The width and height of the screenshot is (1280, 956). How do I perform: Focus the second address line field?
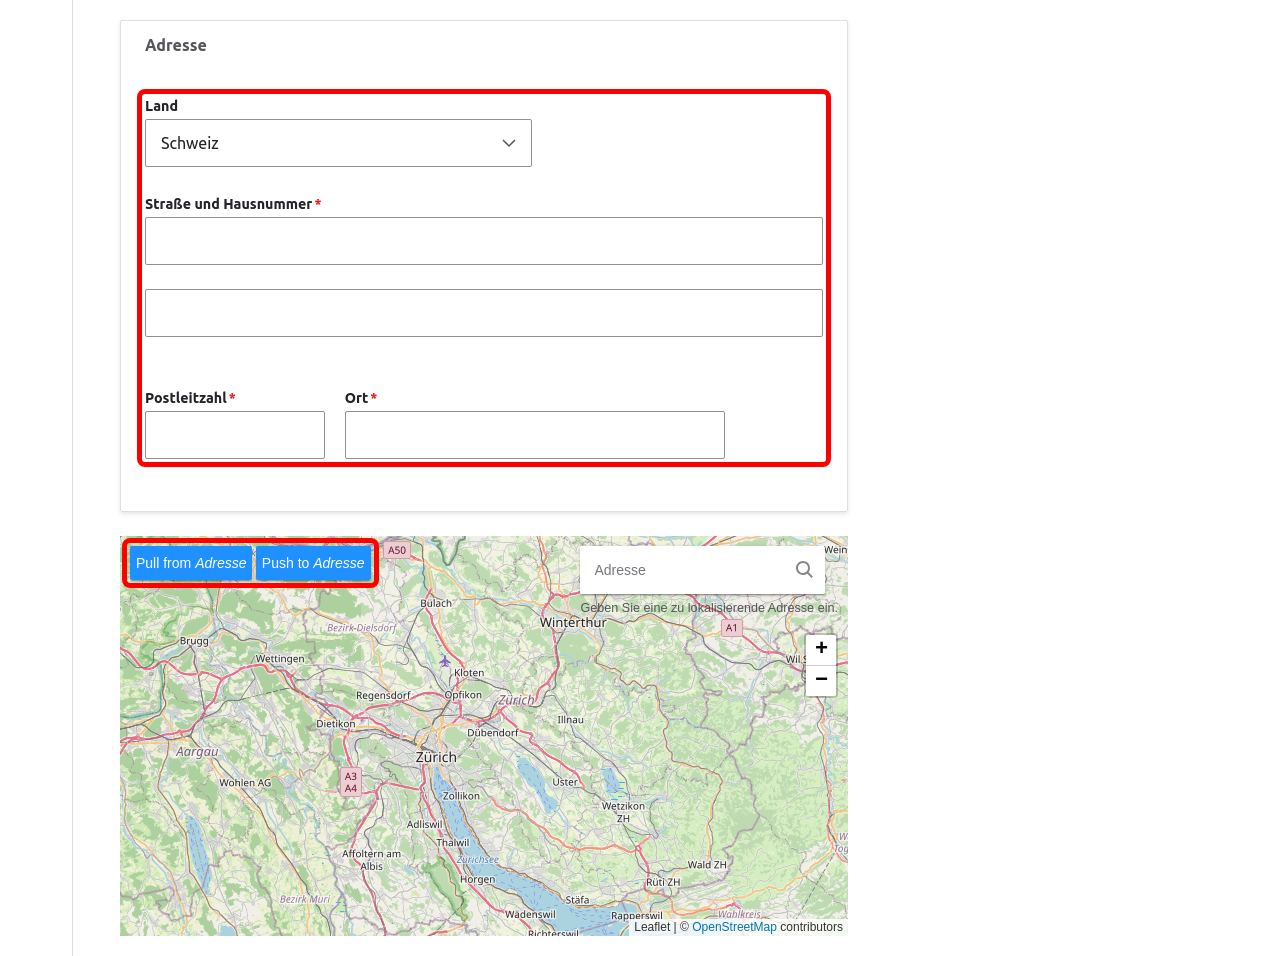(484, 313)
